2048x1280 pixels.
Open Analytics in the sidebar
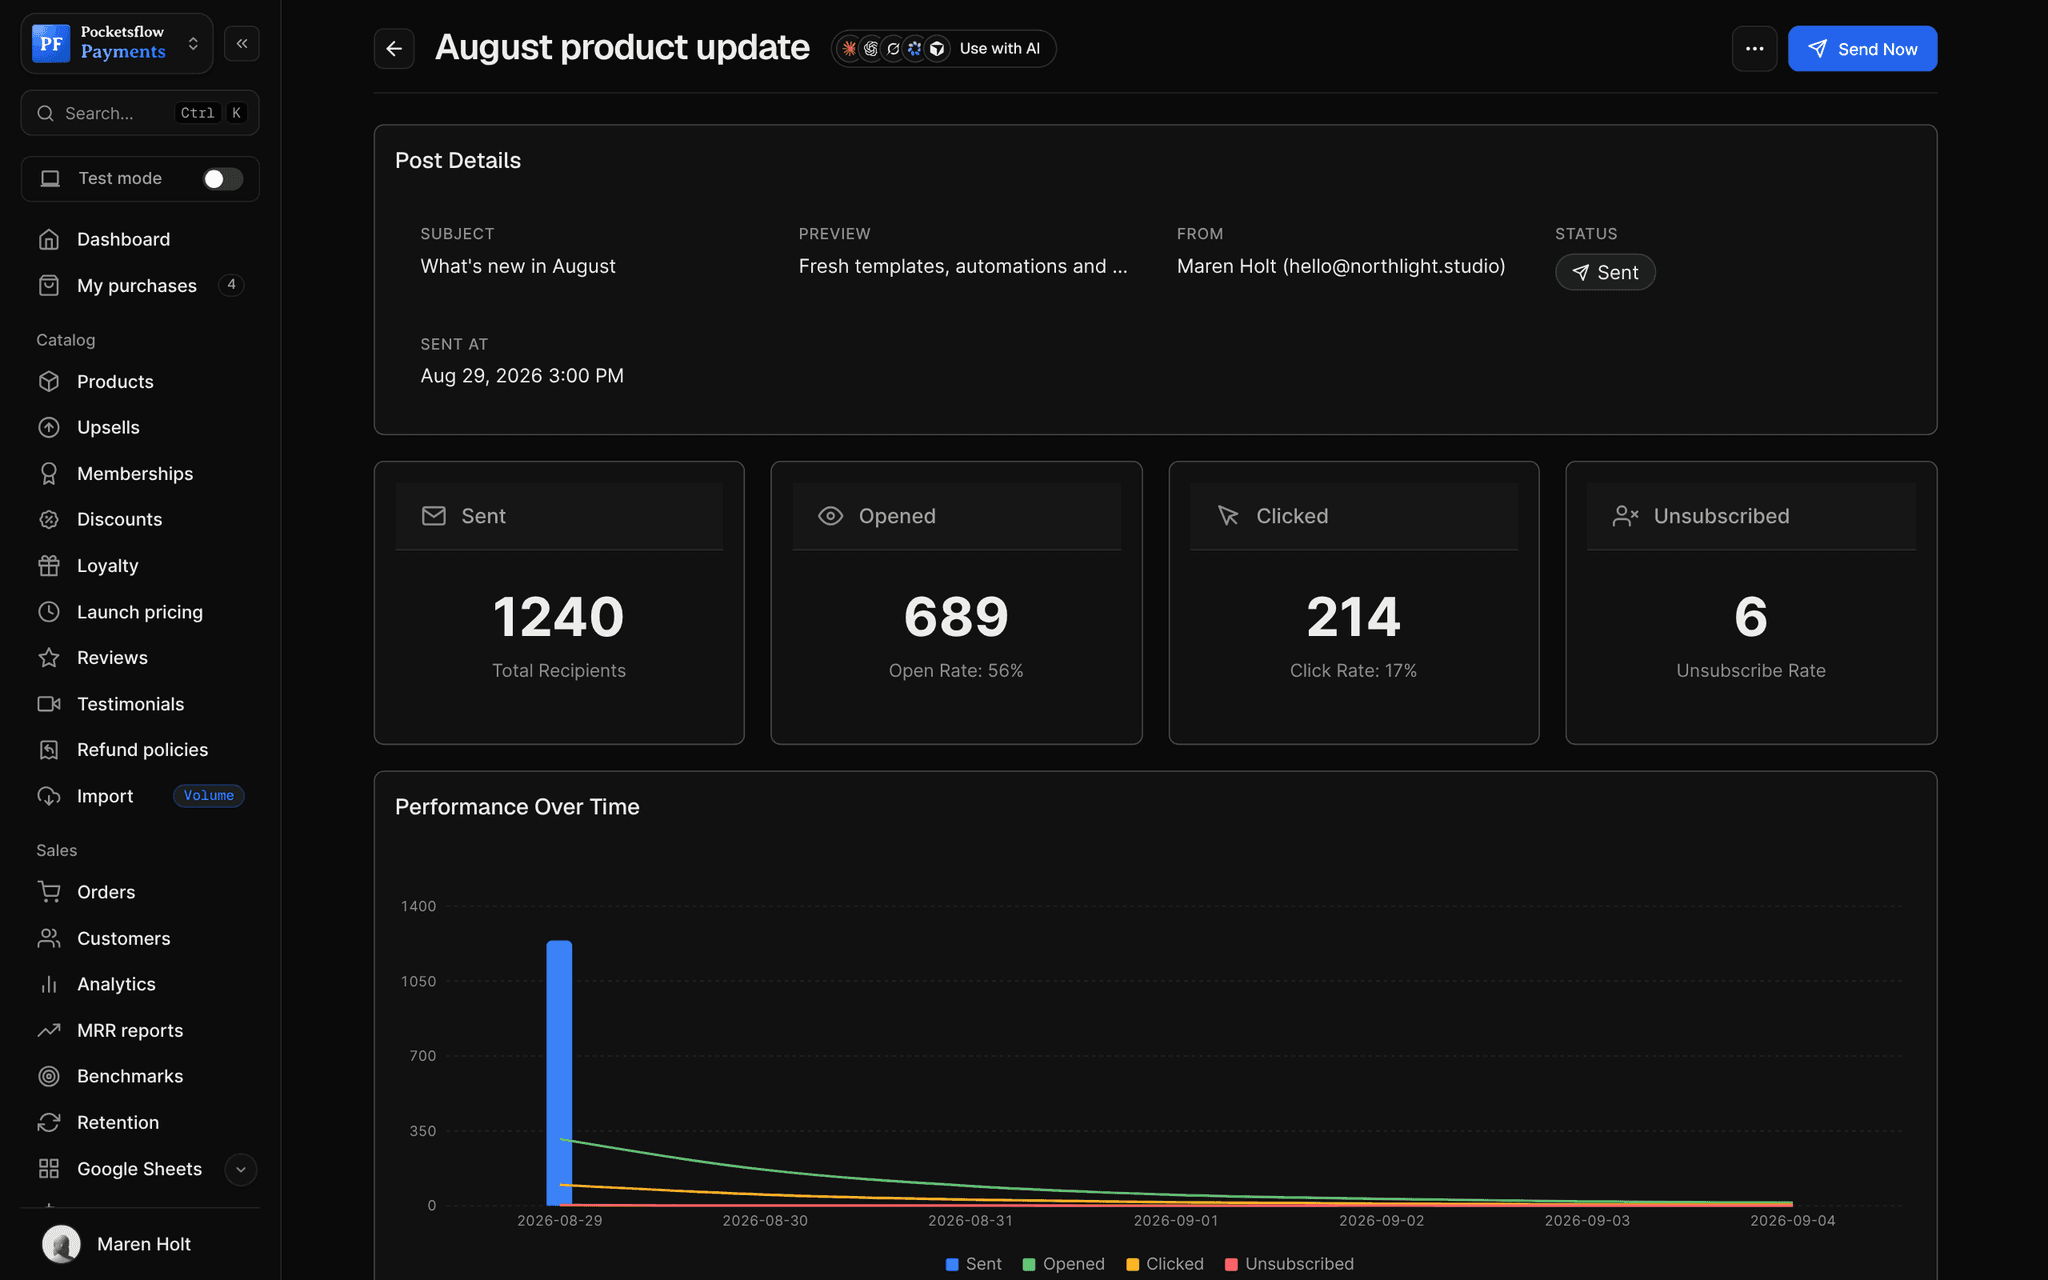tap(140, 984)
